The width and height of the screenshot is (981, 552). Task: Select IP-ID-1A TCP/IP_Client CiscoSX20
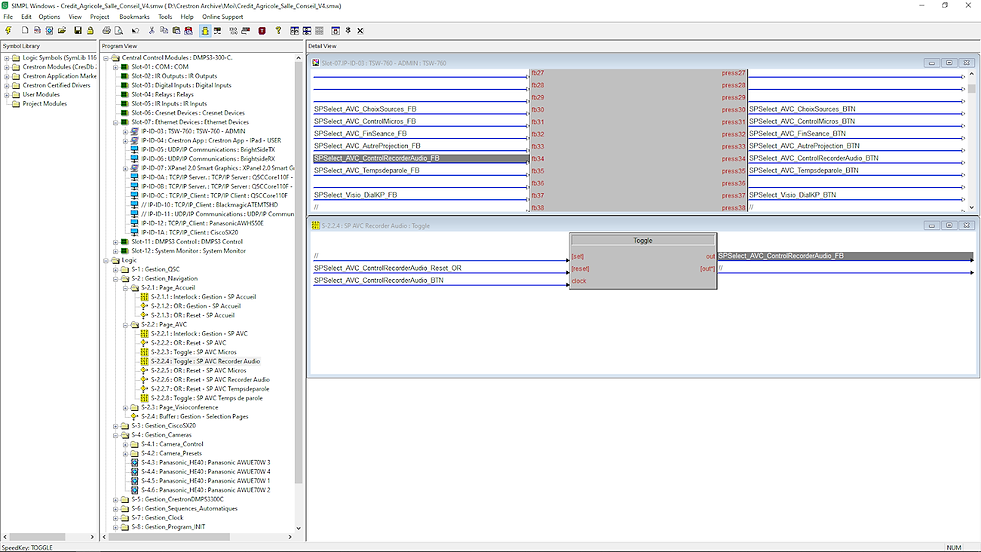pyautogui.click(x=190, y=232)
